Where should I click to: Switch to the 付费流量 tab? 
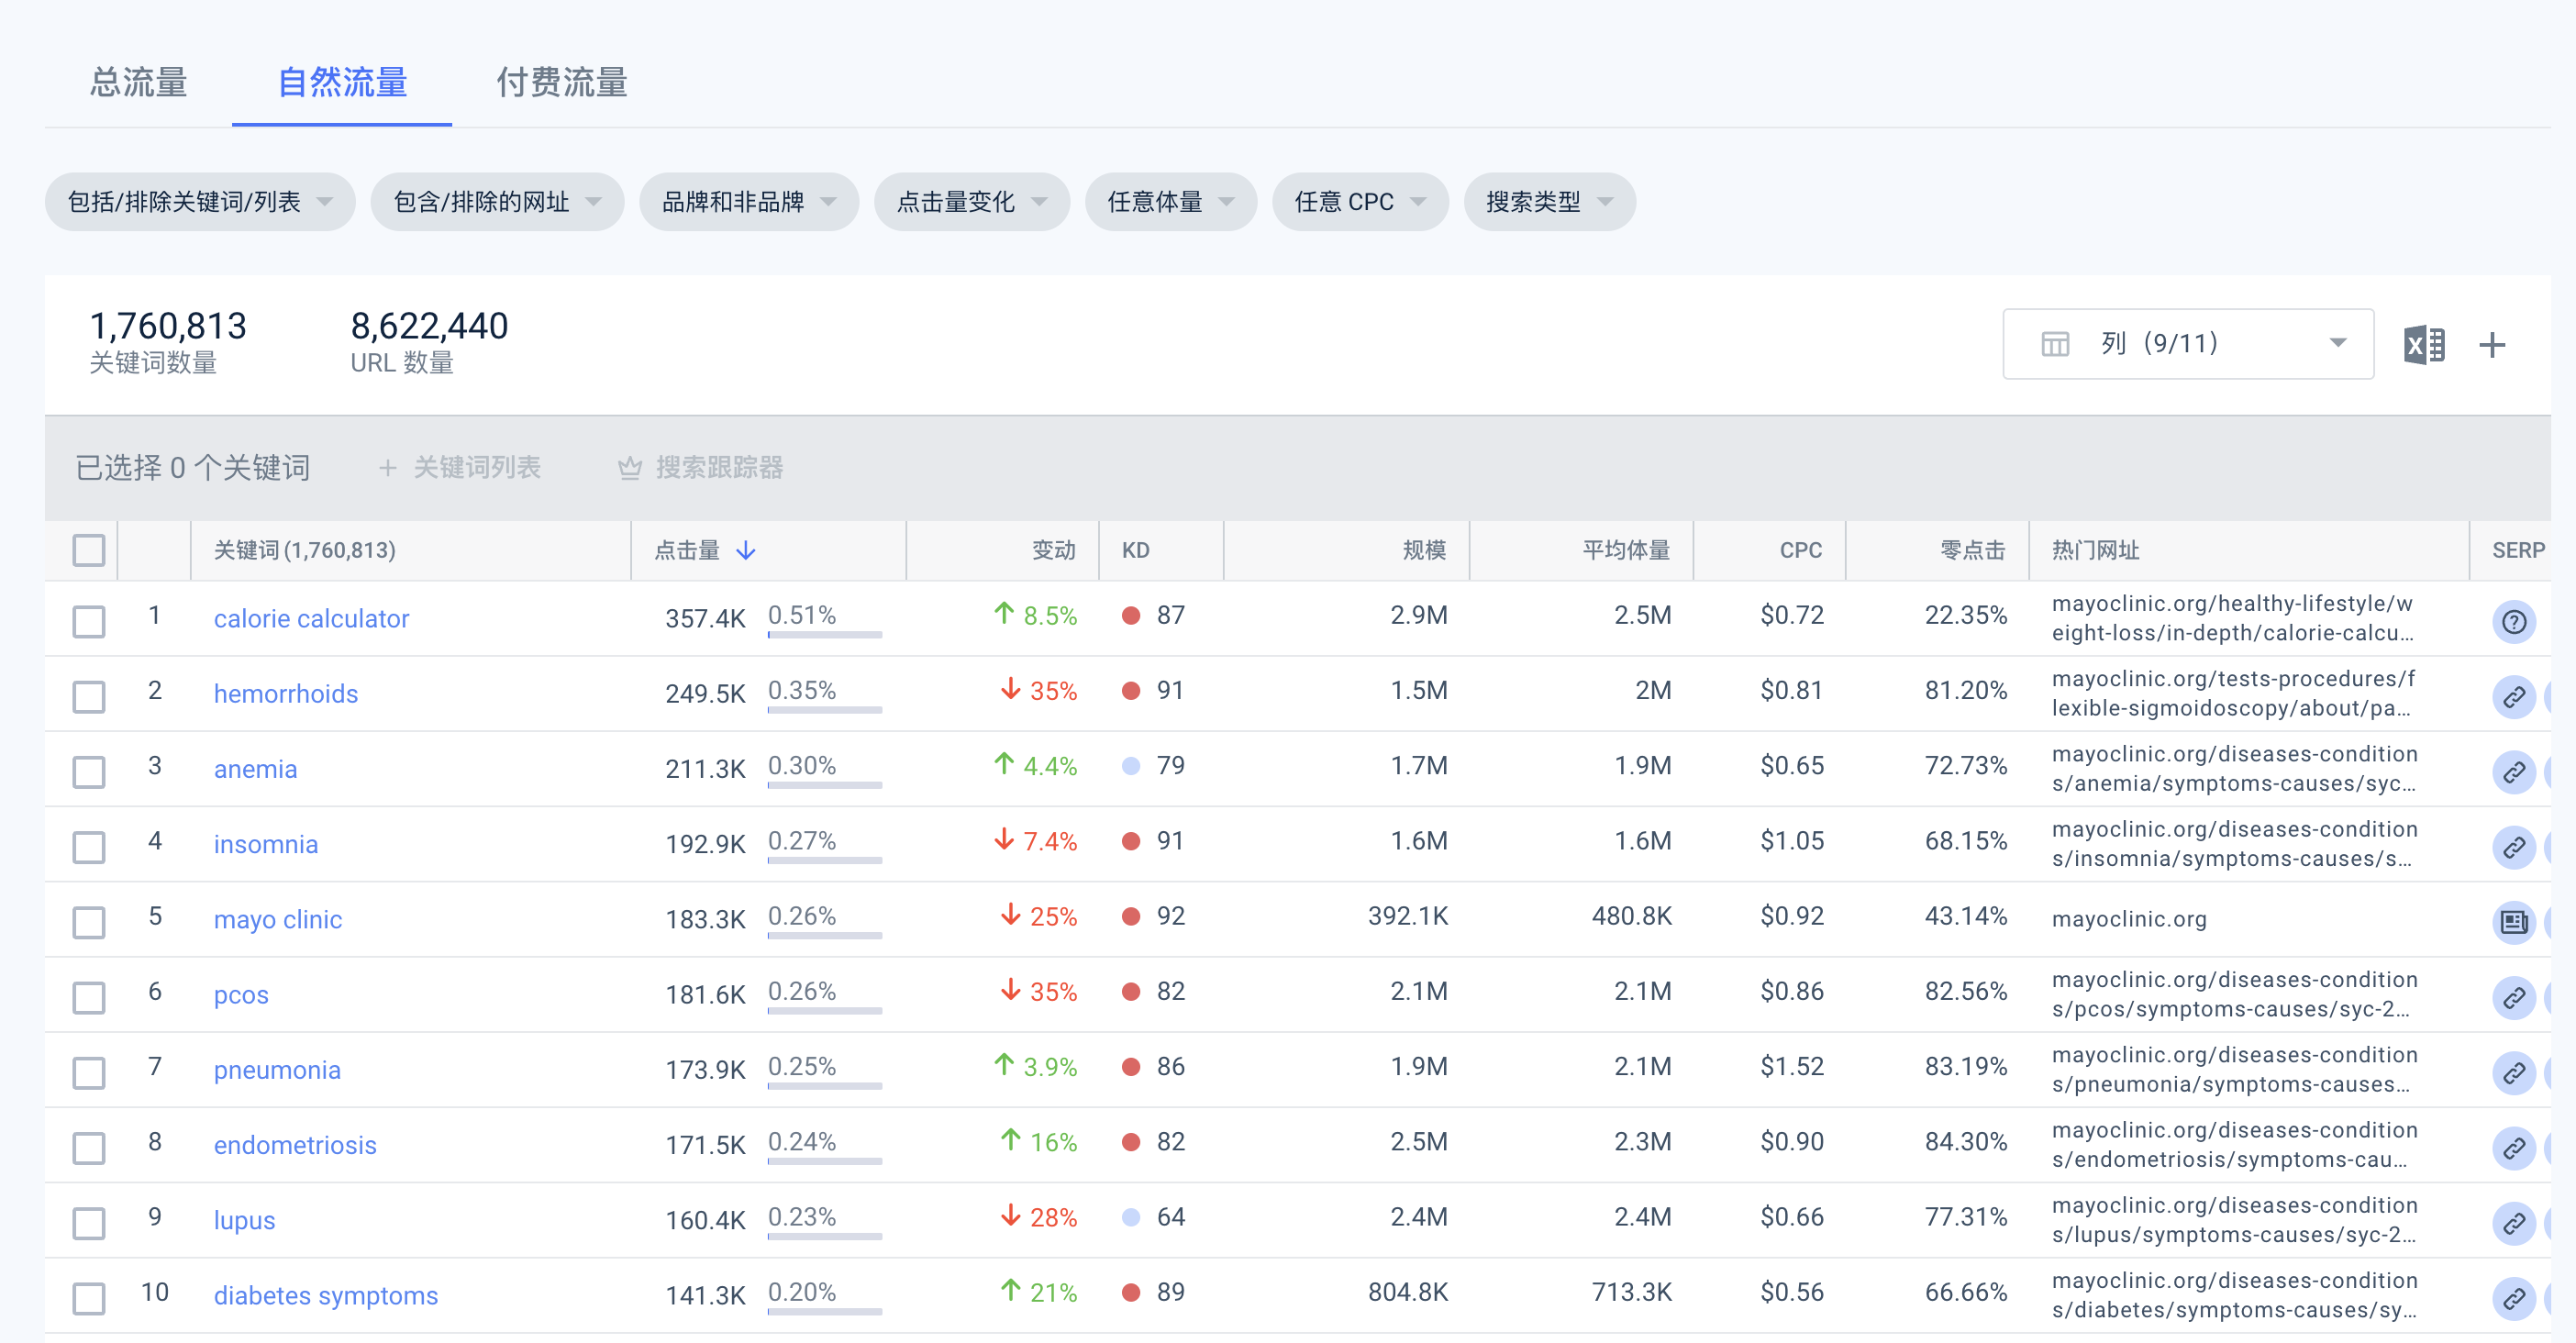click(562, 82)
